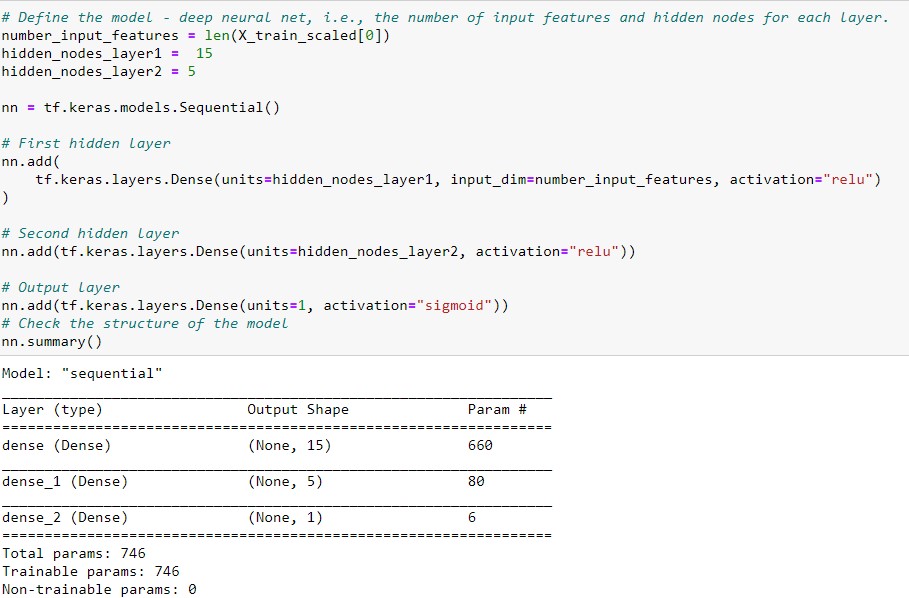Click the '(None, 1)' output shape
Viewport: 909px width, 598px height.
click(x=285, y=517)
